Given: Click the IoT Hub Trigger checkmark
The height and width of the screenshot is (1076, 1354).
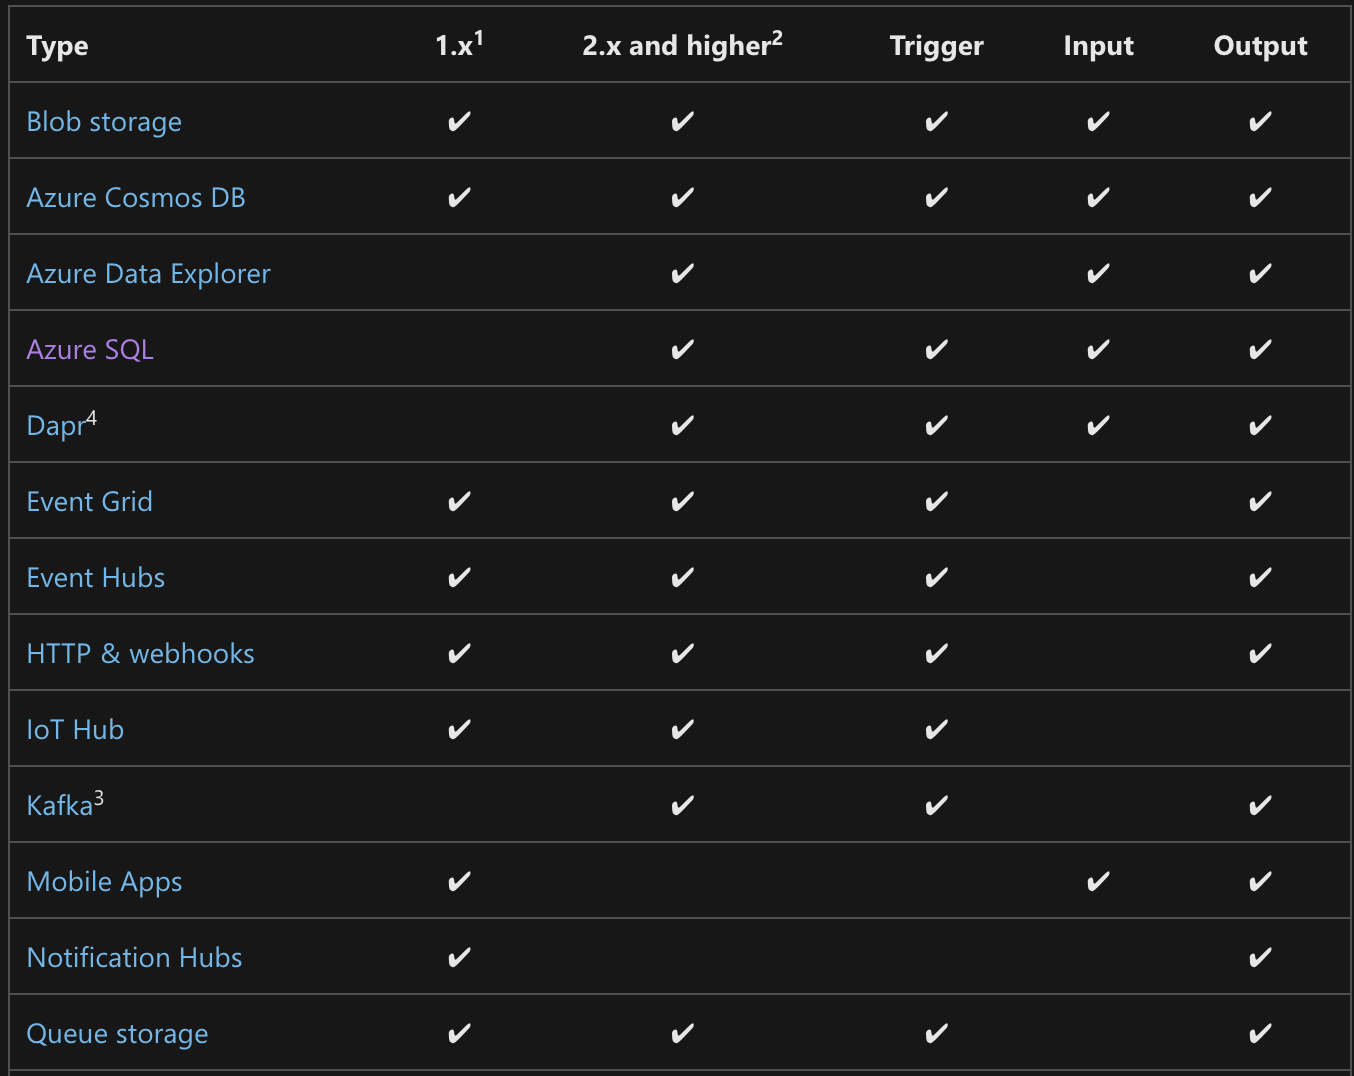Looking at the screenshot, I should [x=937, y=730].
